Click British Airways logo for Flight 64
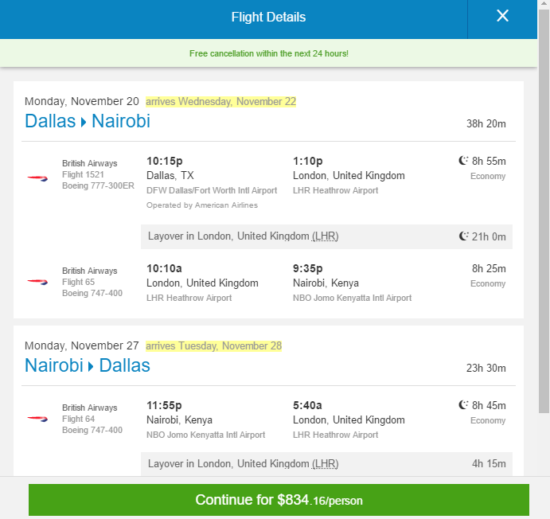 38,418
